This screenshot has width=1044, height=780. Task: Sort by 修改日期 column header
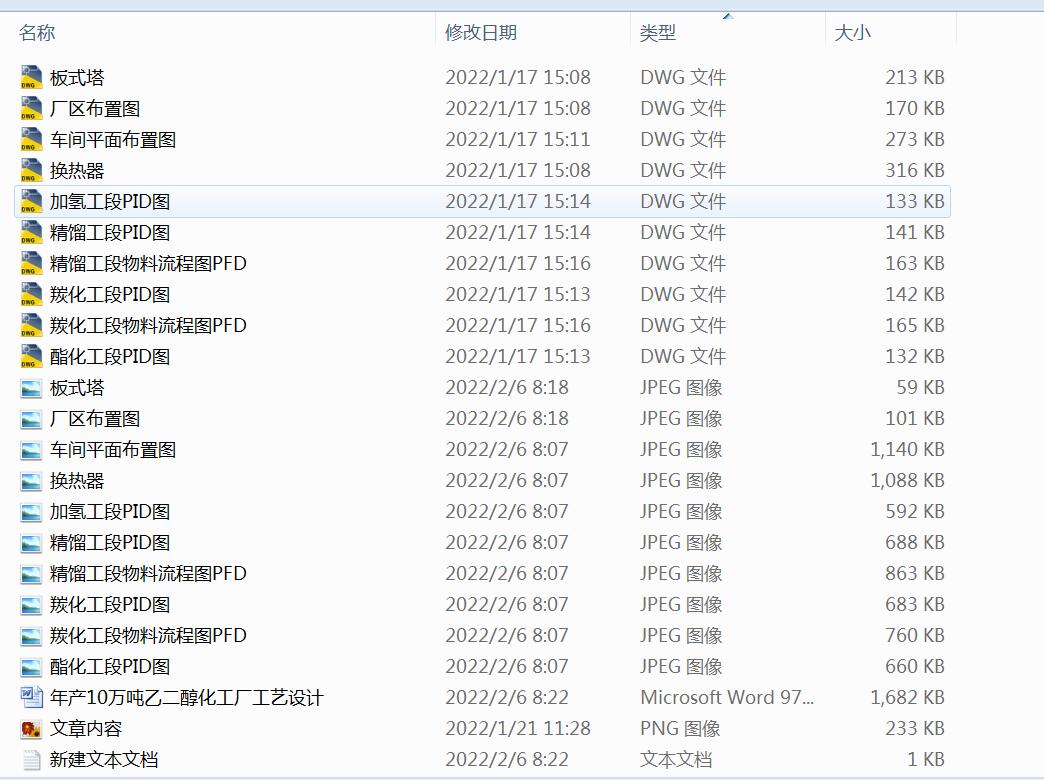click(x=481, y=32)
